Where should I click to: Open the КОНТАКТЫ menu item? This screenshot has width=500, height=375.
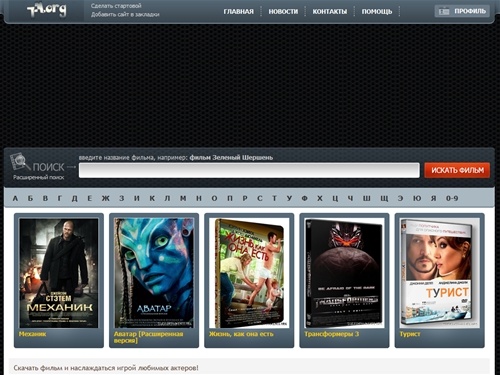330,12
